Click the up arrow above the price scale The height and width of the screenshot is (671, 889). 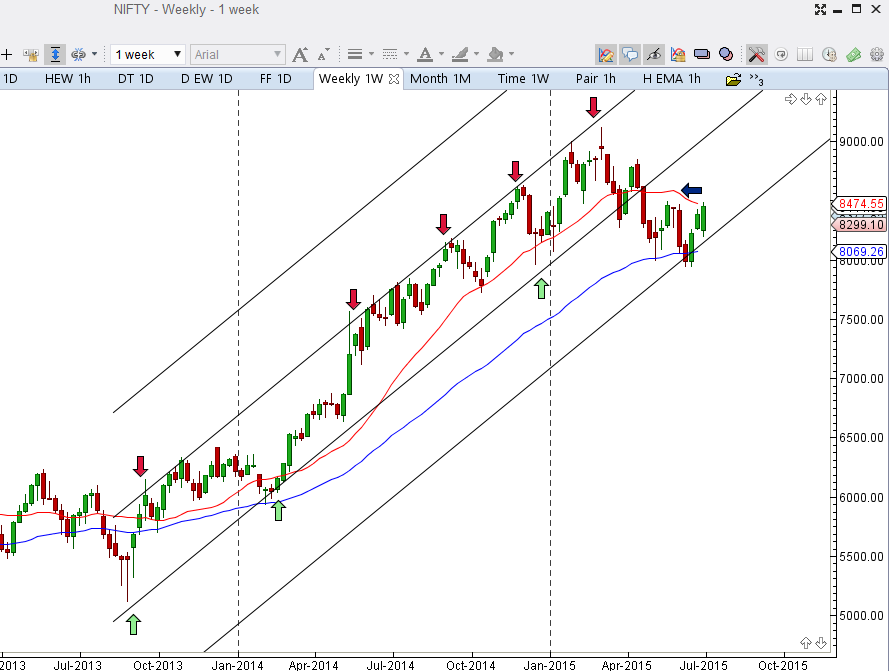coord(820,99)
